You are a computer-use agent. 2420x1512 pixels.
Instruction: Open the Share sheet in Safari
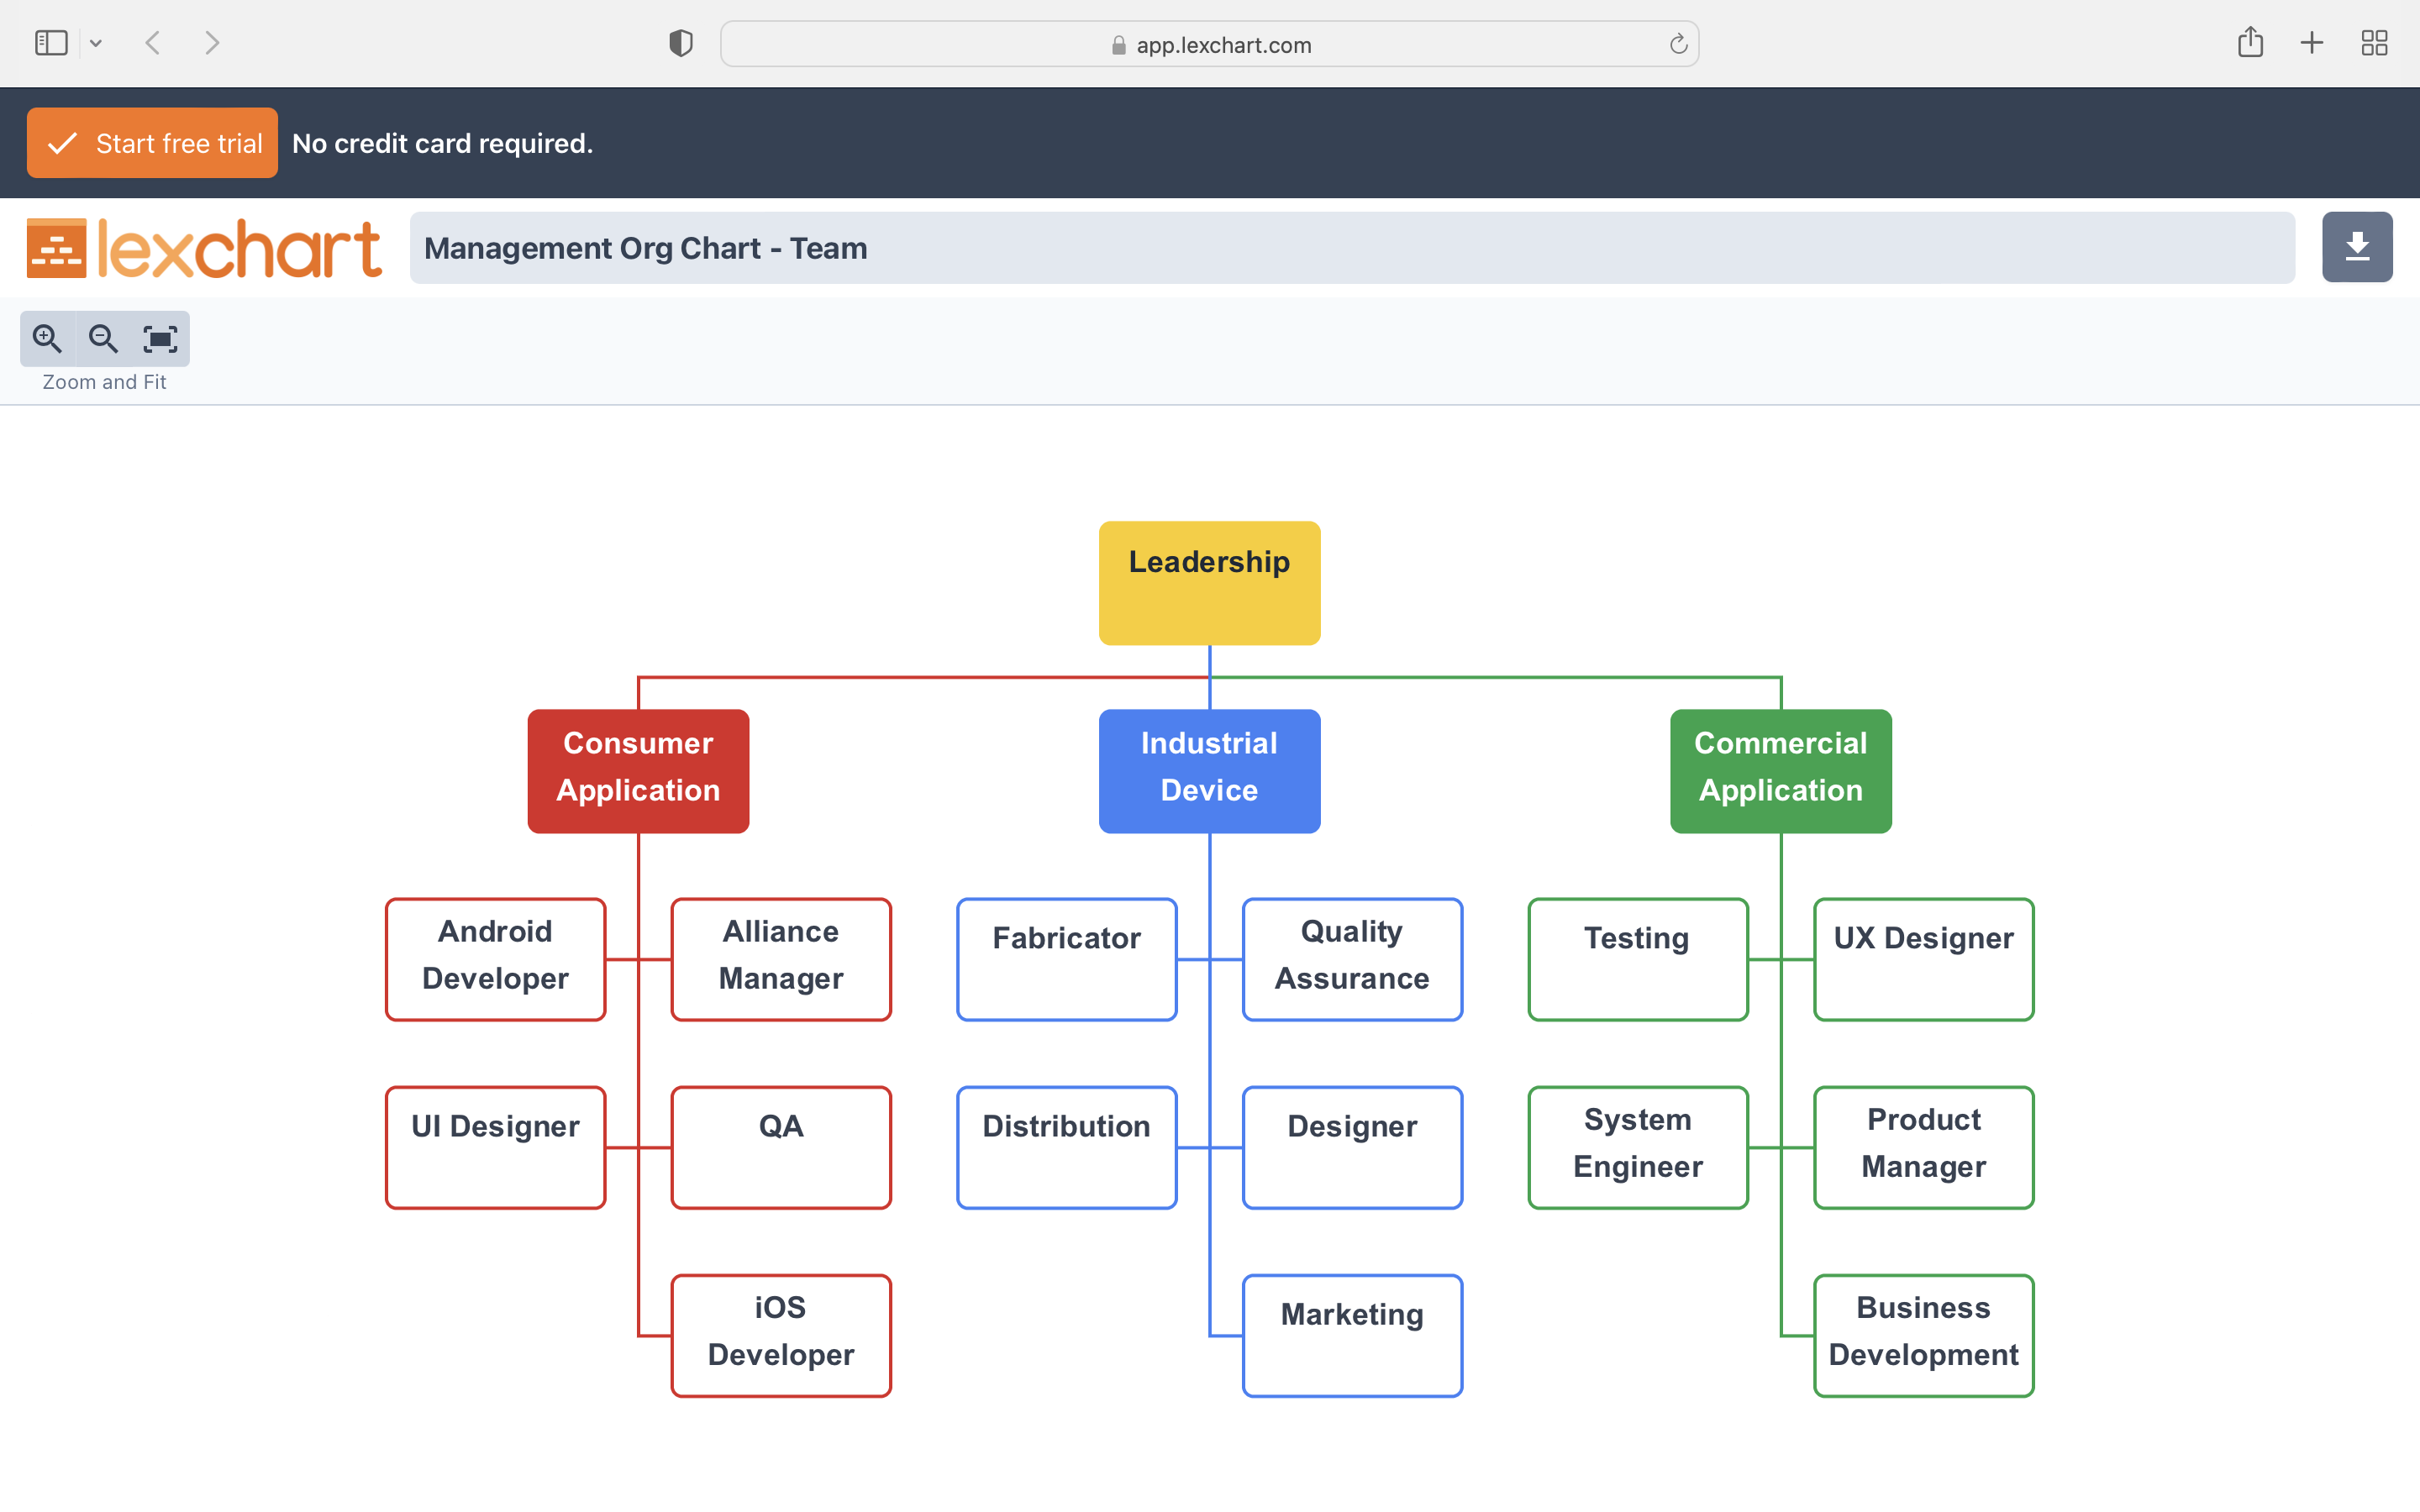[x=2251, y=42]
